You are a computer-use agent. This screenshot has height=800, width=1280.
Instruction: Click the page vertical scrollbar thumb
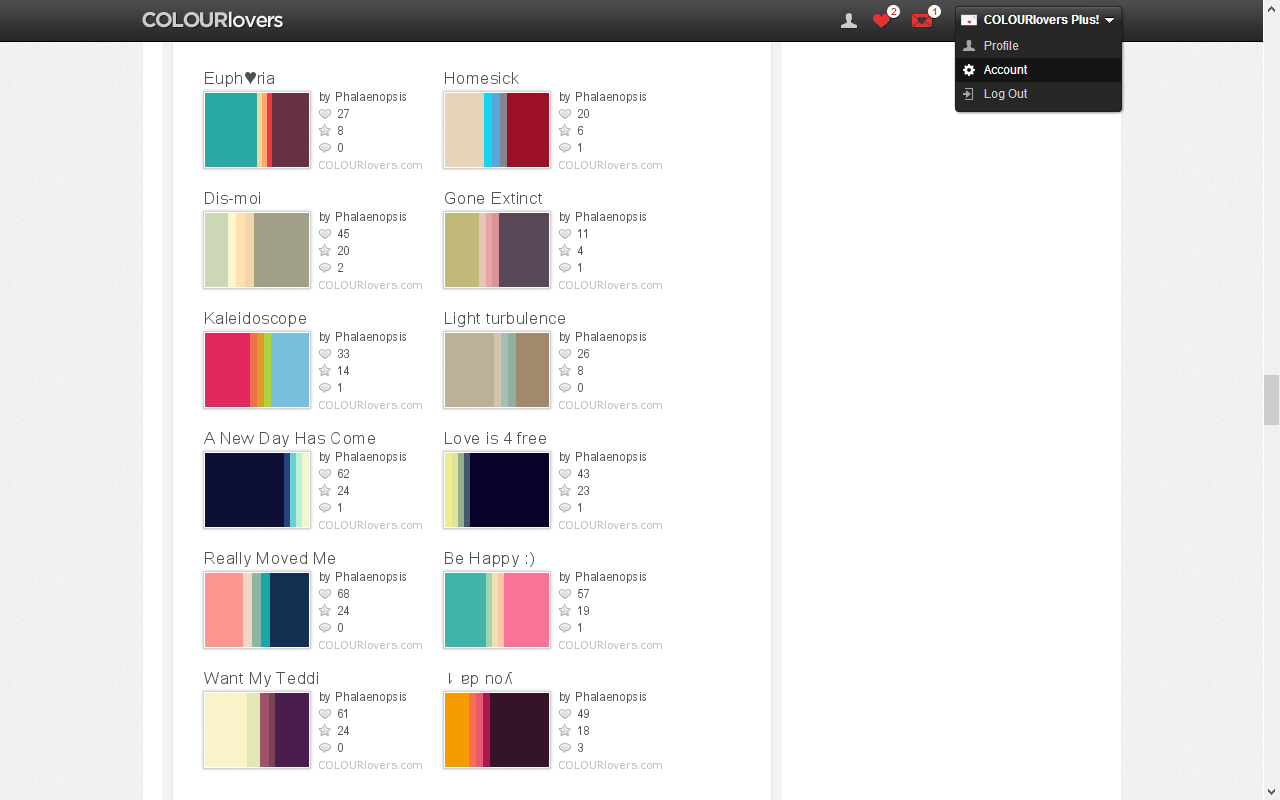coord(1271,400)
